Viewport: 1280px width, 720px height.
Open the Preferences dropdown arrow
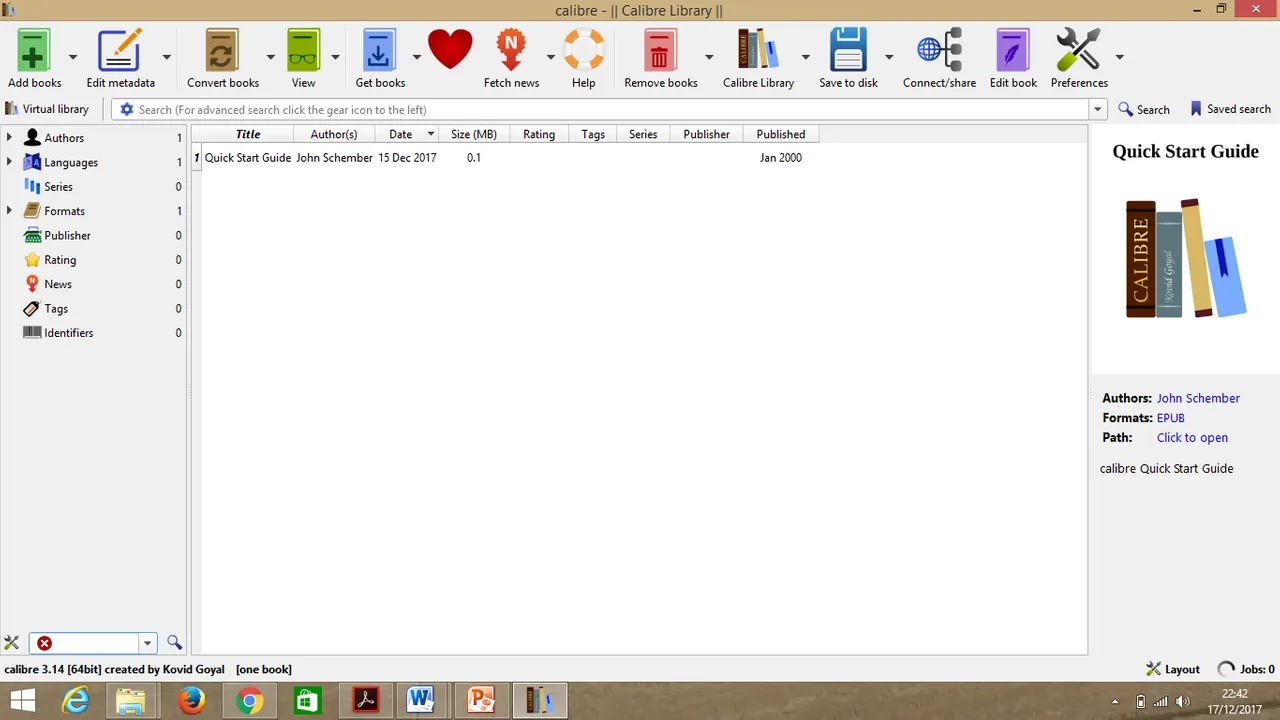tap(1119, 57)
